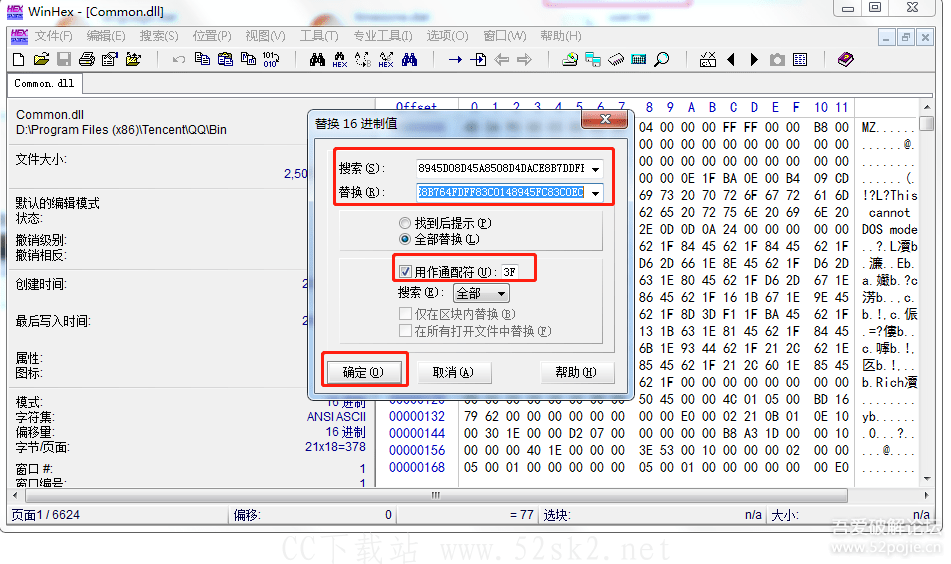Click the offset row 00000168
Viewport: 951px width, 564px height.
pyautogui.click(x=417, y=468)
